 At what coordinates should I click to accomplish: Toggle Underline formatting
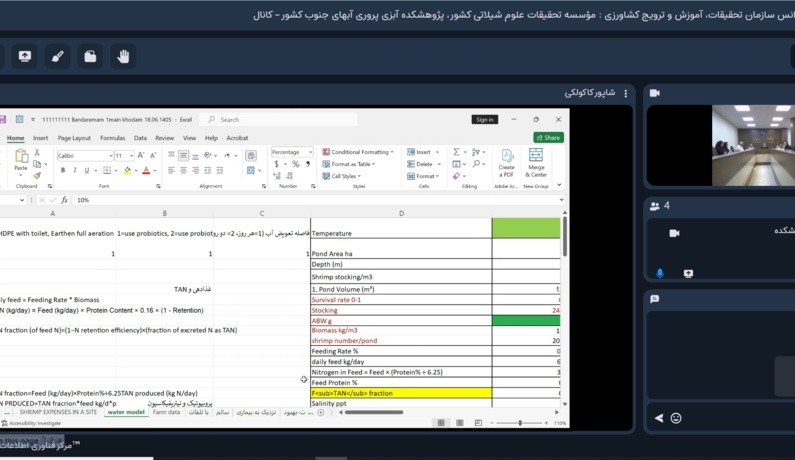click(x=87, y=170)
